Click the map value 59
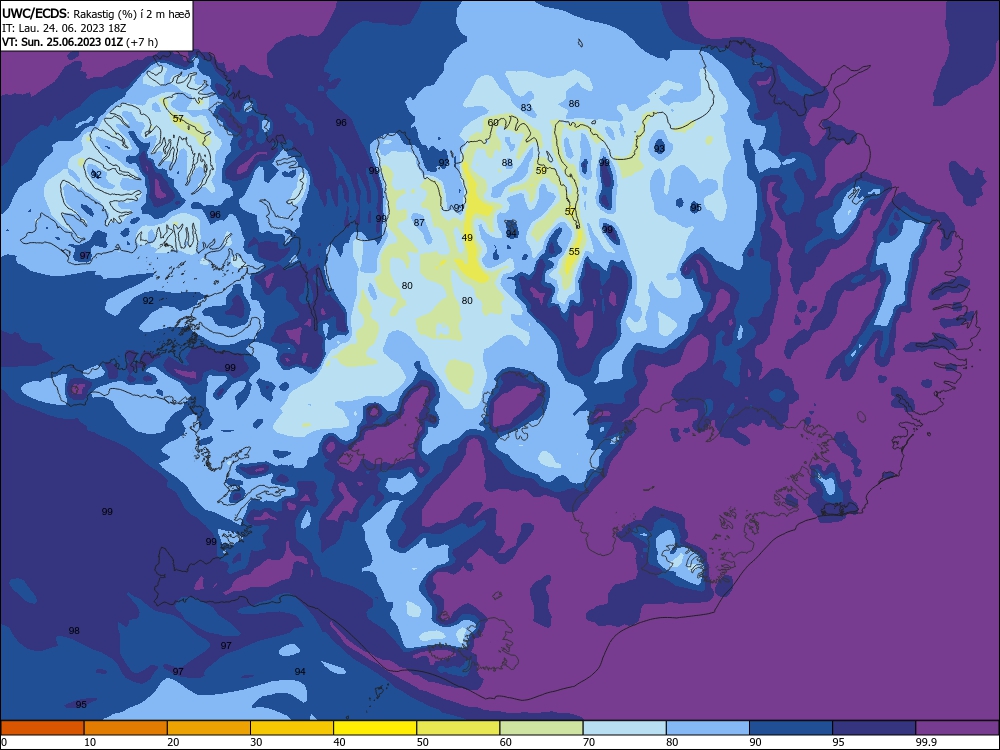This screenshot has height=750, width=1000. (x=541, y=170)
